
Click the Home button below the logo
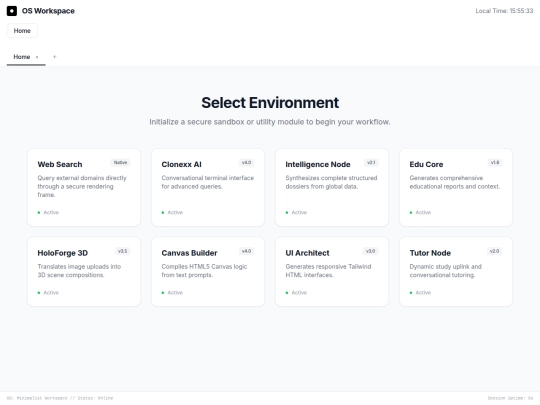pos(22,31)
